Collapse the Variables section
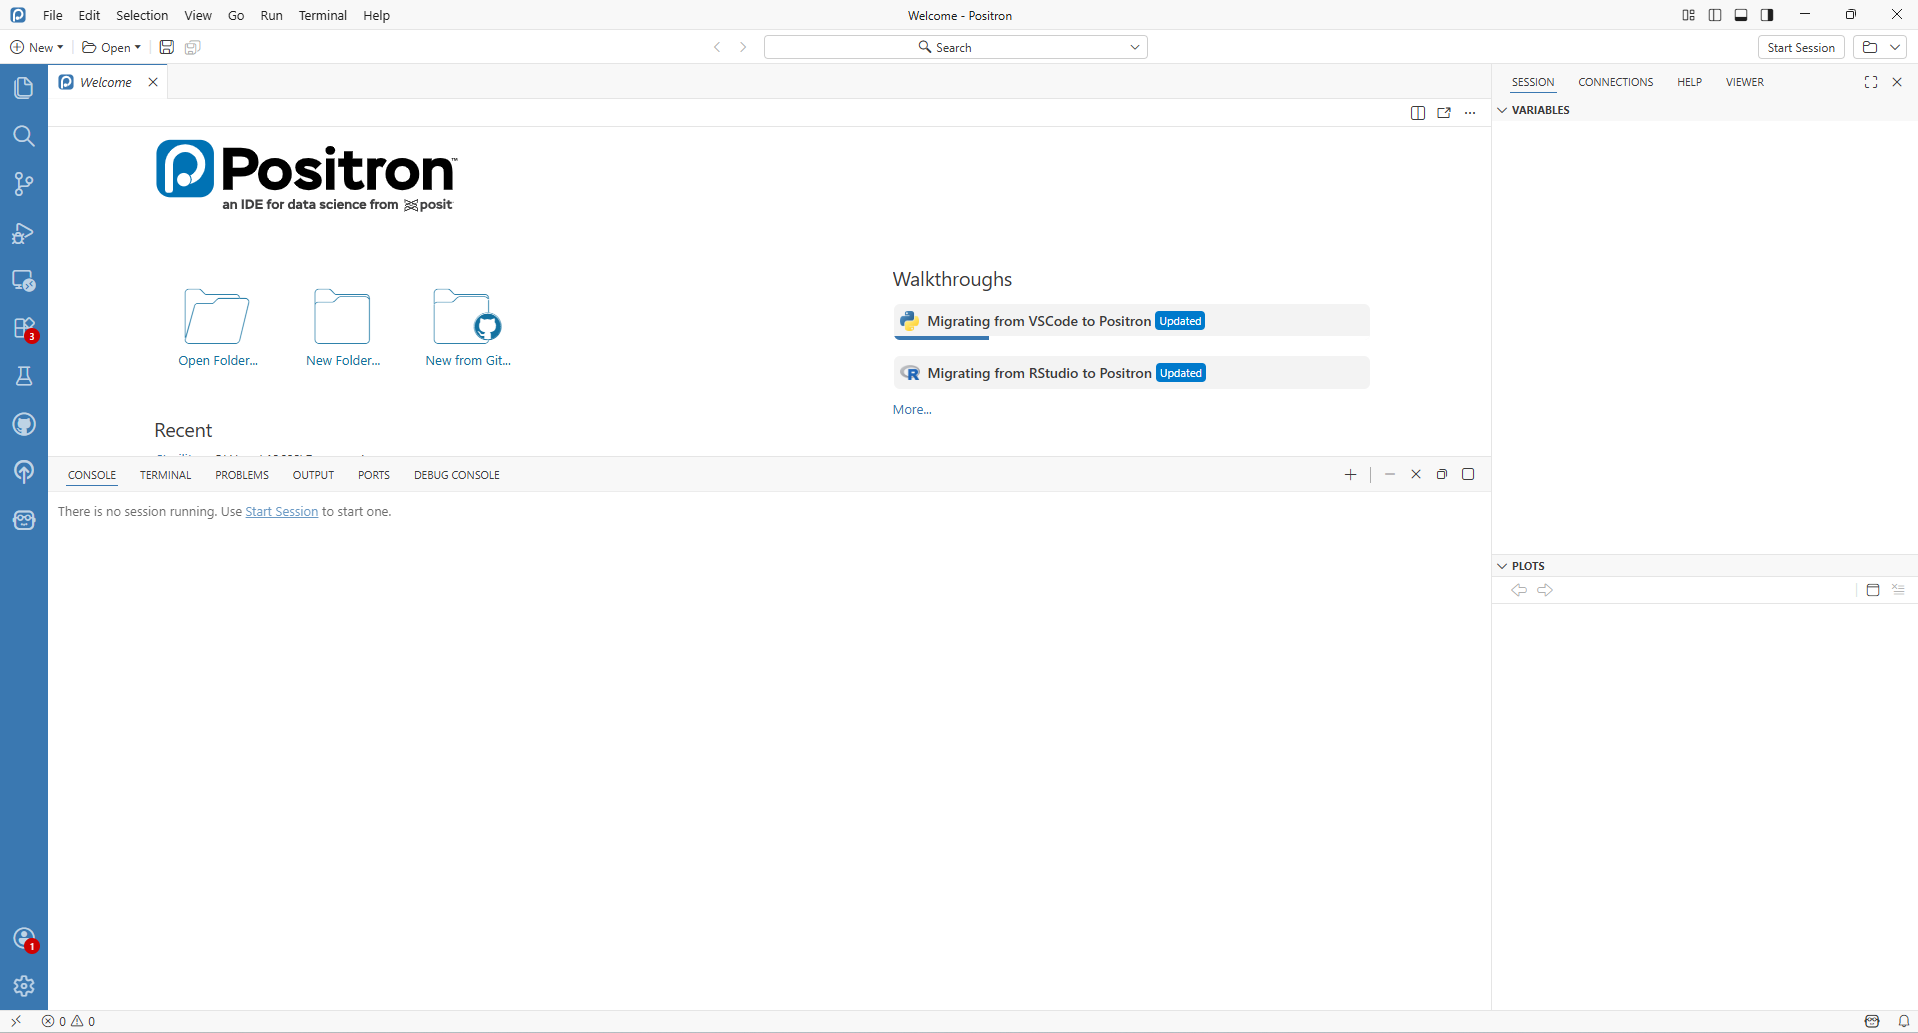 coord(1502,110)
